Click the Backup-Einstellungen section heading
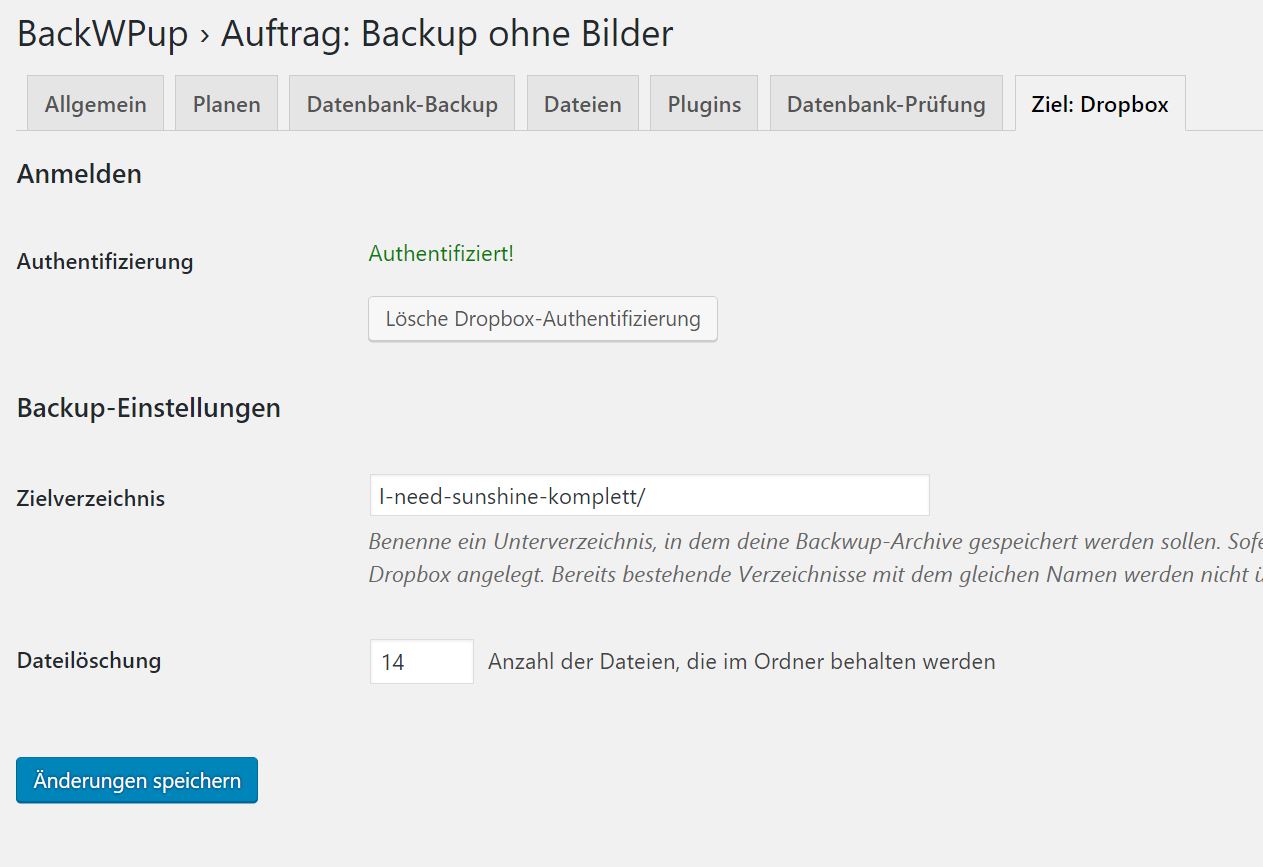 point(148,408)
